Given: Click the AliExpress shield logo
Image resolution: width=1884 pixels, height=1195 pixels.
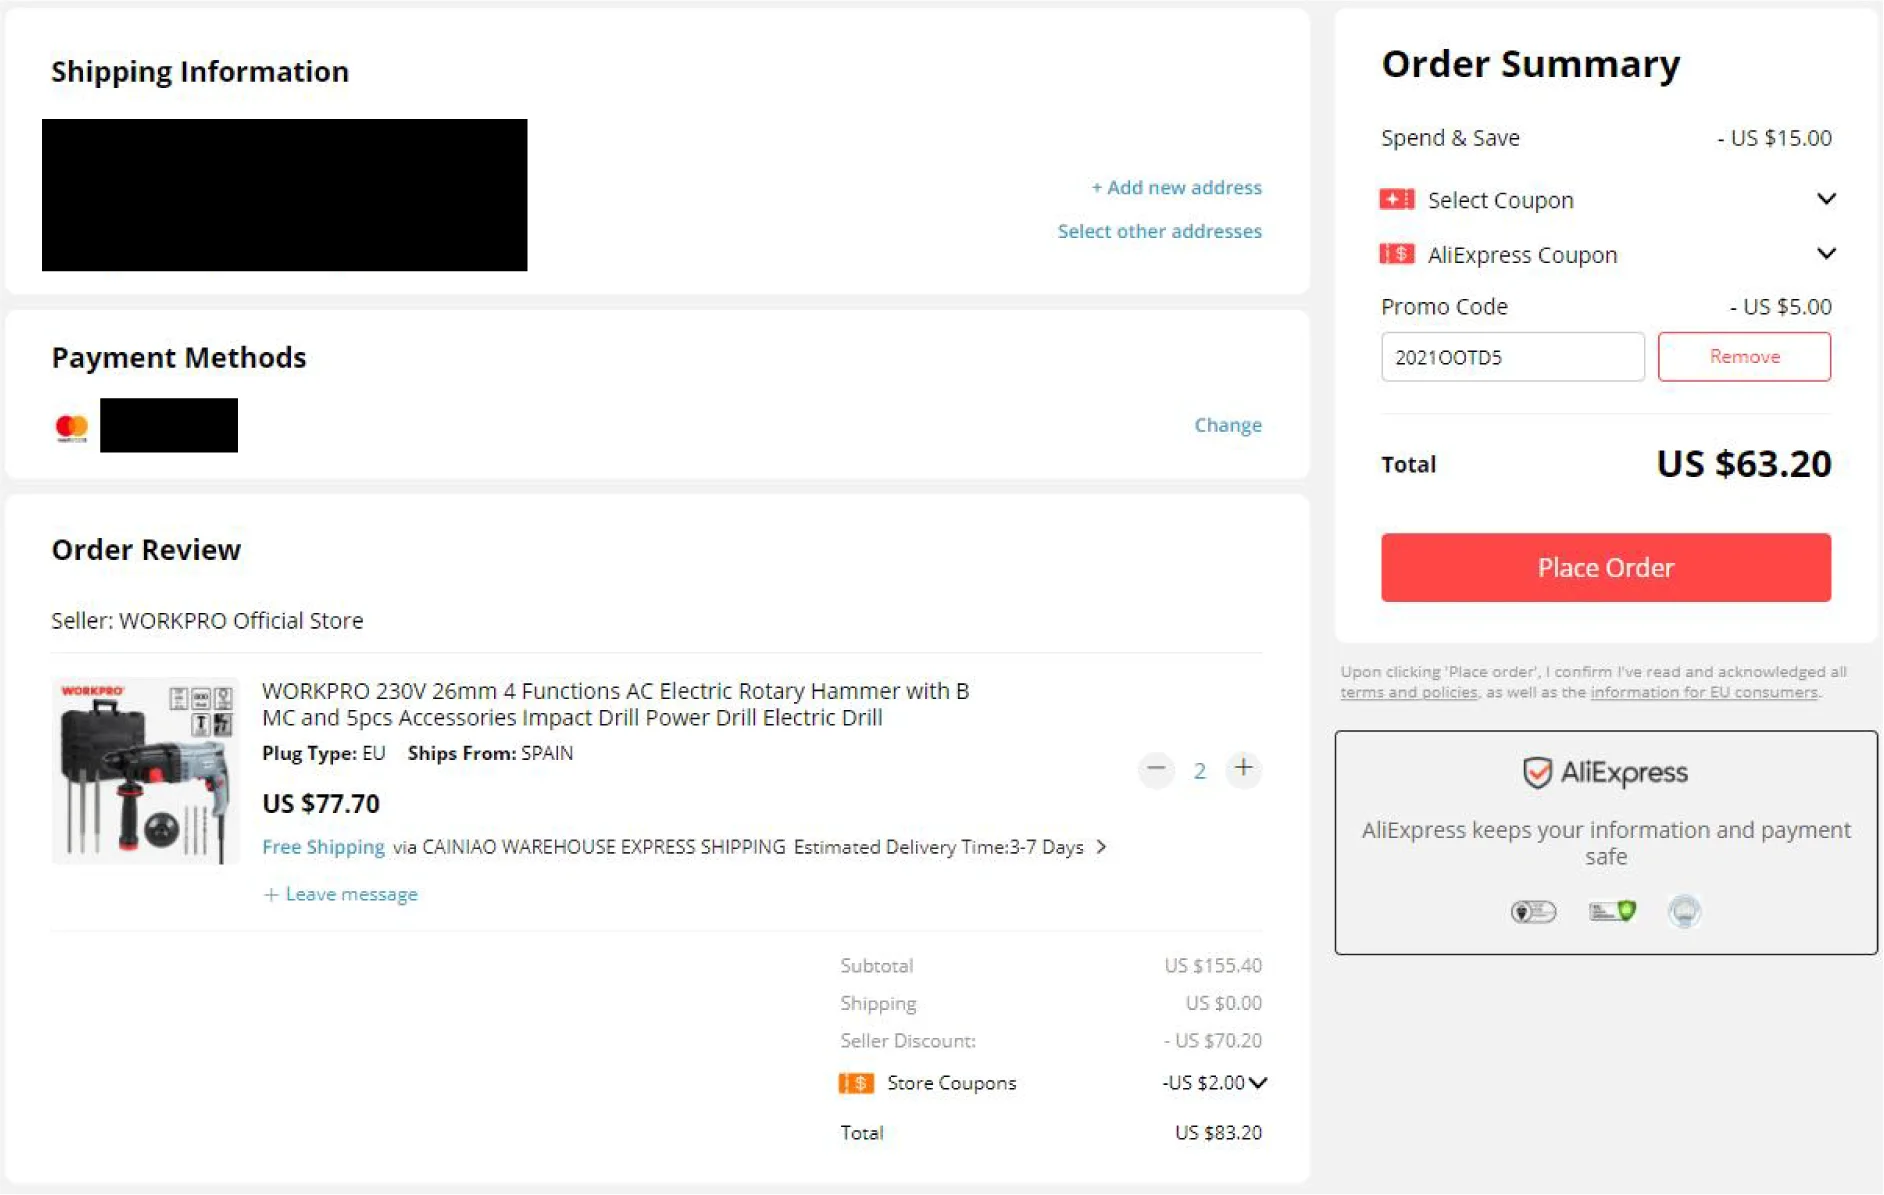Looking at the screenshot, I should tap(1536, 772).
